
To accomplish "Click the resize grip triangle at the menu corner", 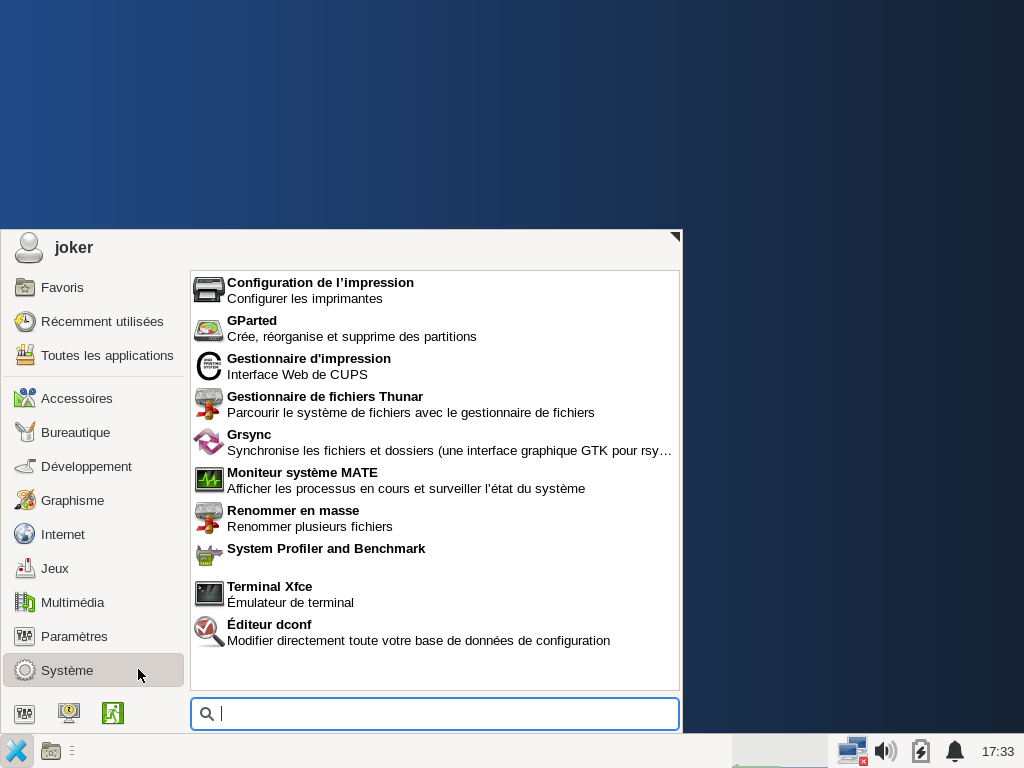I will [675, 236].
